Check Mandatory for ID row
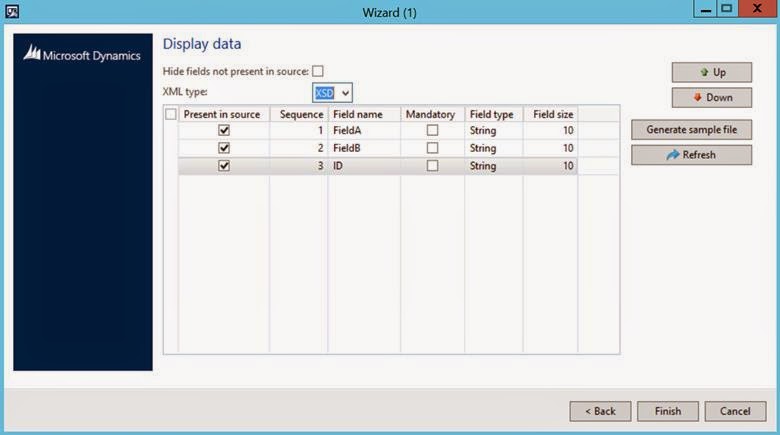Viewport: 780px width, 435px height. (432, 166)
